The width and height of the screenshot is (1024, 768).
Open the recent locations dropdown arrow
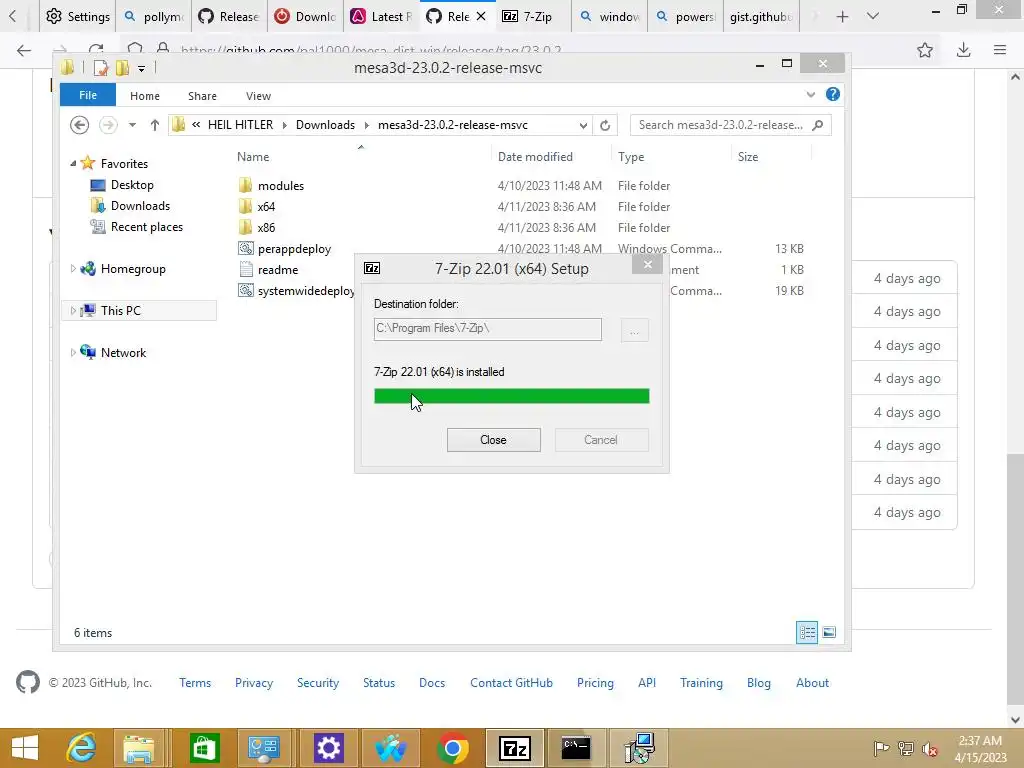click(x=132, y=125)
